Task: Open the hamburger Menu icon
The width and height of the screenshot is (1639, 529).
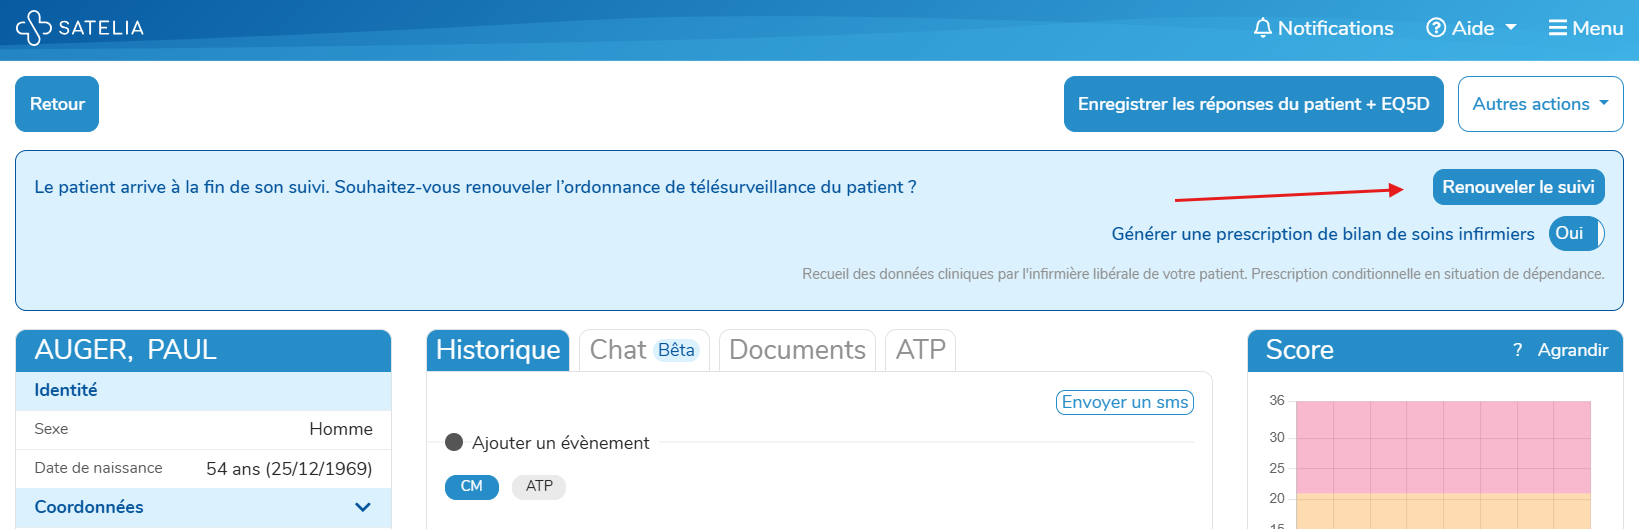Action: (1558, 28)
